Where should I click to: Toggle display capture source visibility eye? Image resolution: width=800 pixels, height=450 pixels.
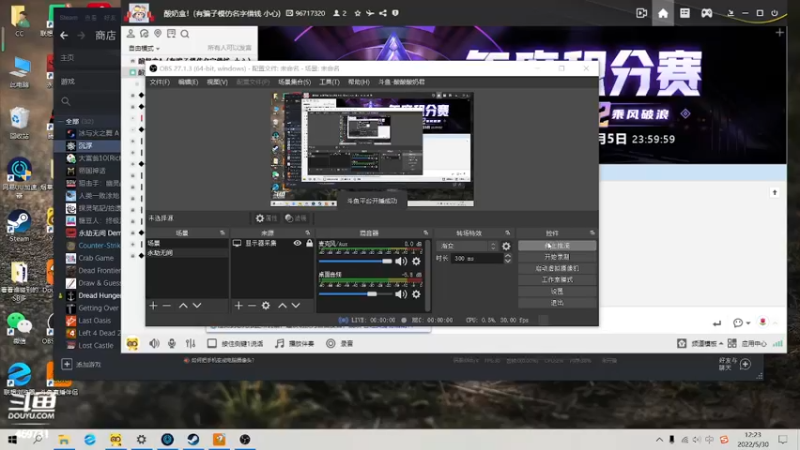click(297, 243)
